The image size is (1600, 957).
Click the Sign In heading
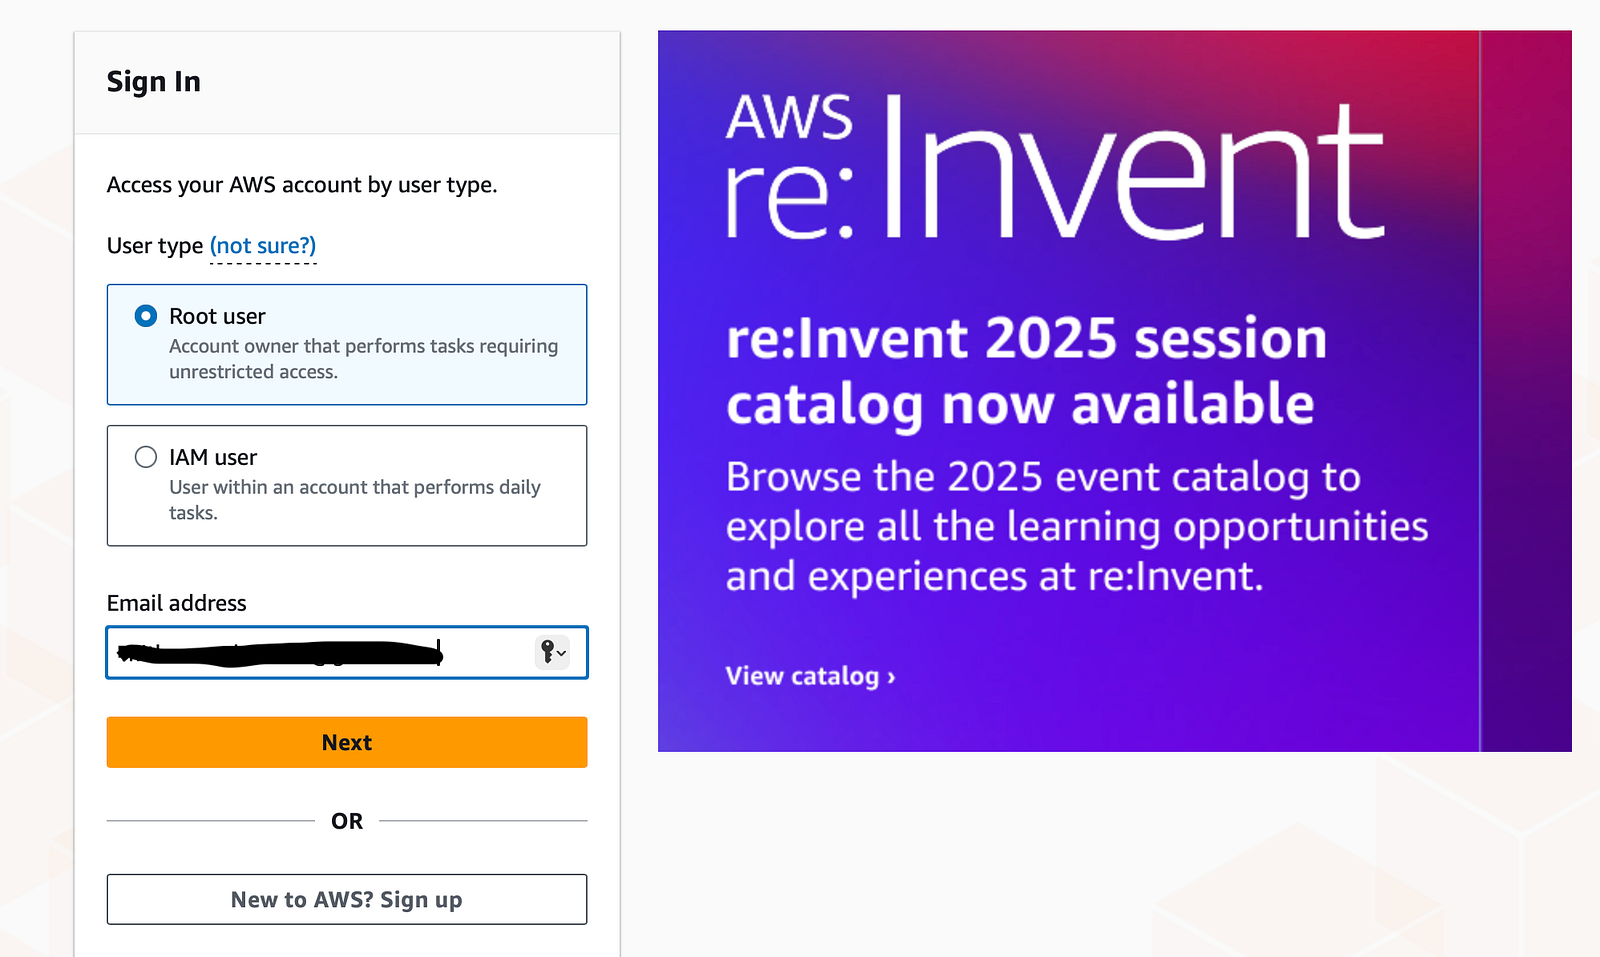(154, 81)
